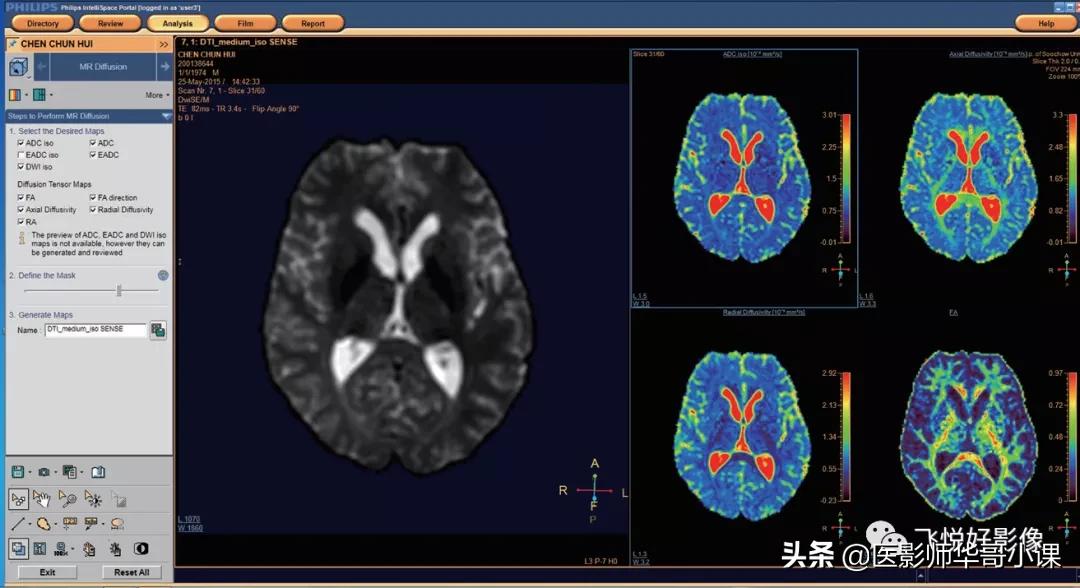
Task: Click the camera screen-capture icon
Action: point(44,472)
